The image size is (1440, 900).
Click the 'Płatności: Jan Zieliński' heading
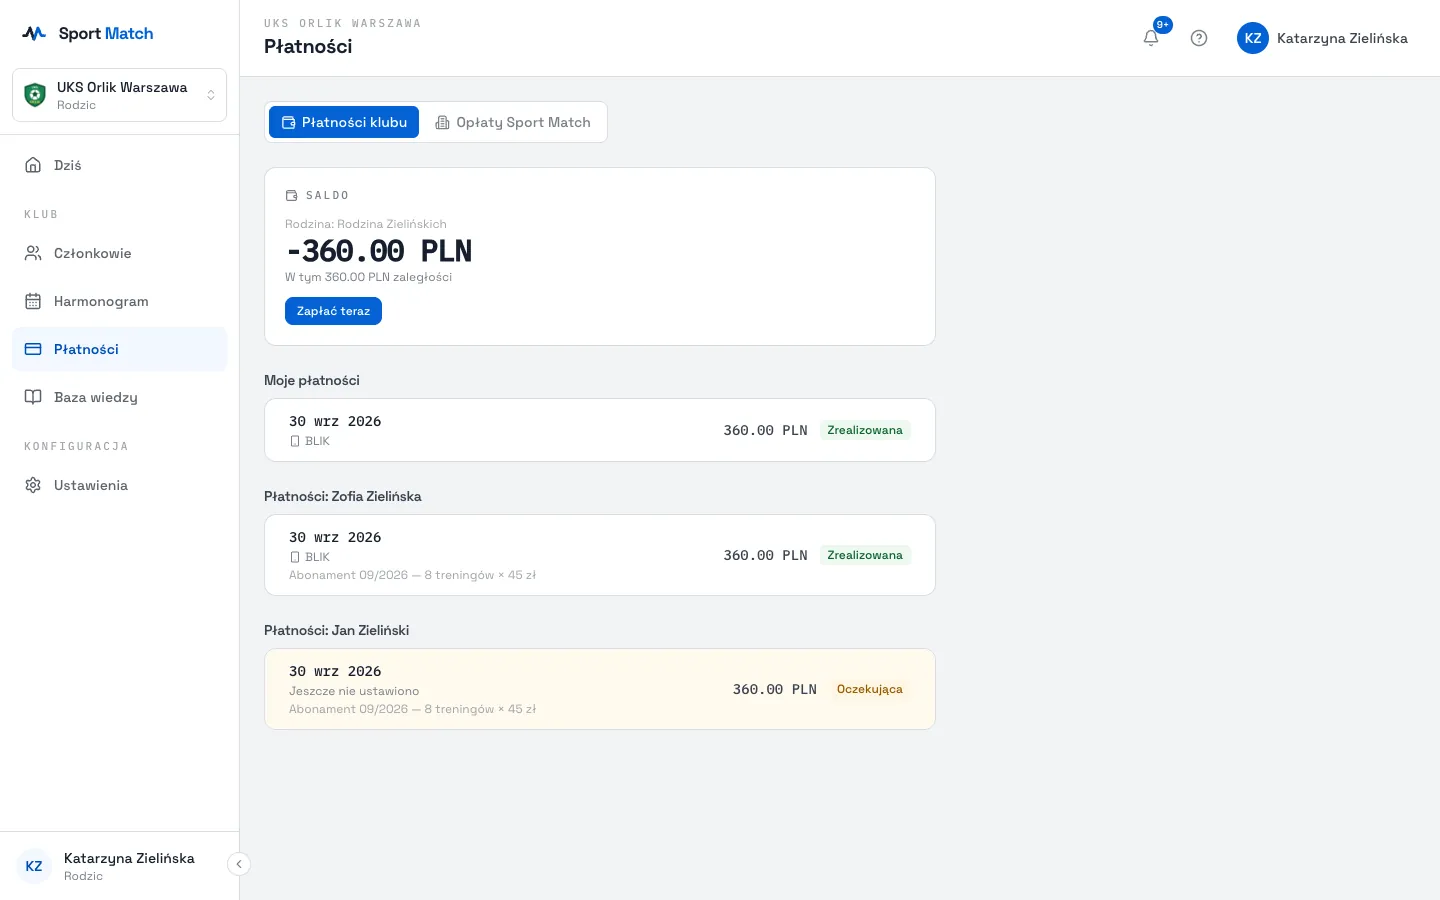coord(337,630)
